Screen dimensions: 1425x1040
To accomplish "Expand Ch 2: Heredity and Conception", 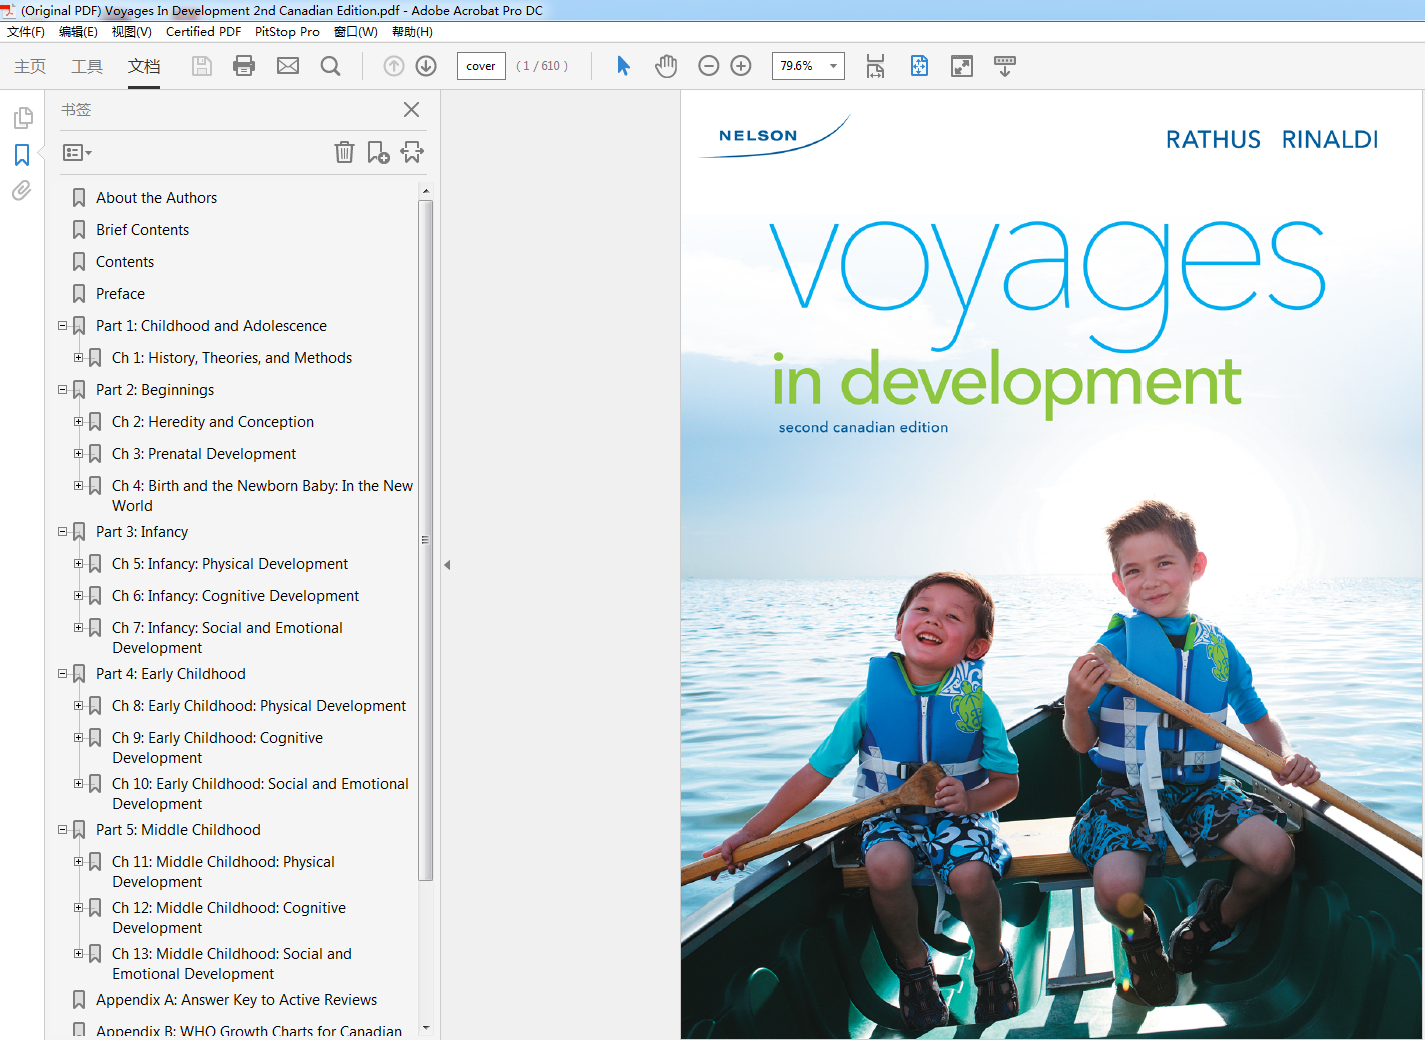I will coord(79,422).
